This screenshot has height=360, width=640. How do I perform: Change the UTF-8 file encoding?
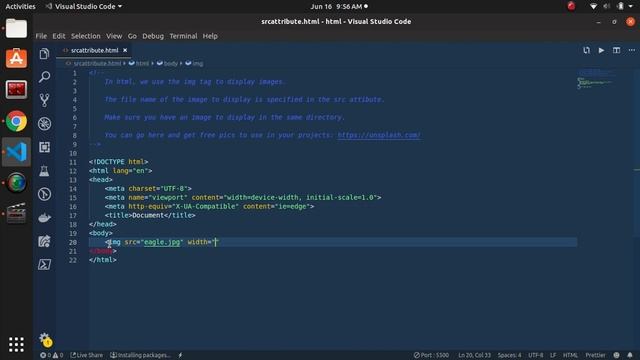click(536, 355)
